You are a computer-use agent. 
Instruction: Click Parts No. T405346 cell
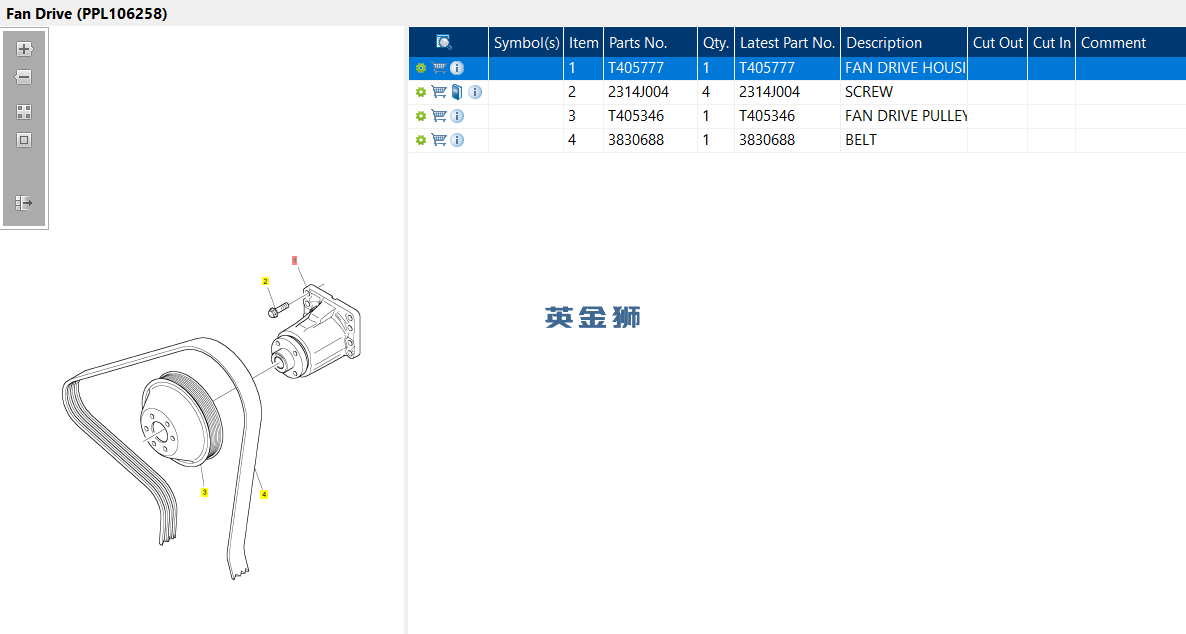(650, 117)
